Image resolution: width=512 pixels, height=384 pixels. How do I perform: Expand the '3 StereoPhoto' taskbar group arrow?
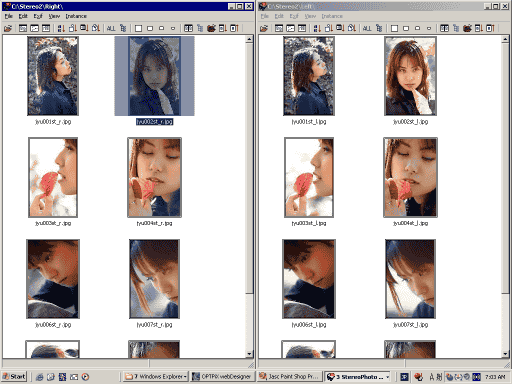pos(388,377)
